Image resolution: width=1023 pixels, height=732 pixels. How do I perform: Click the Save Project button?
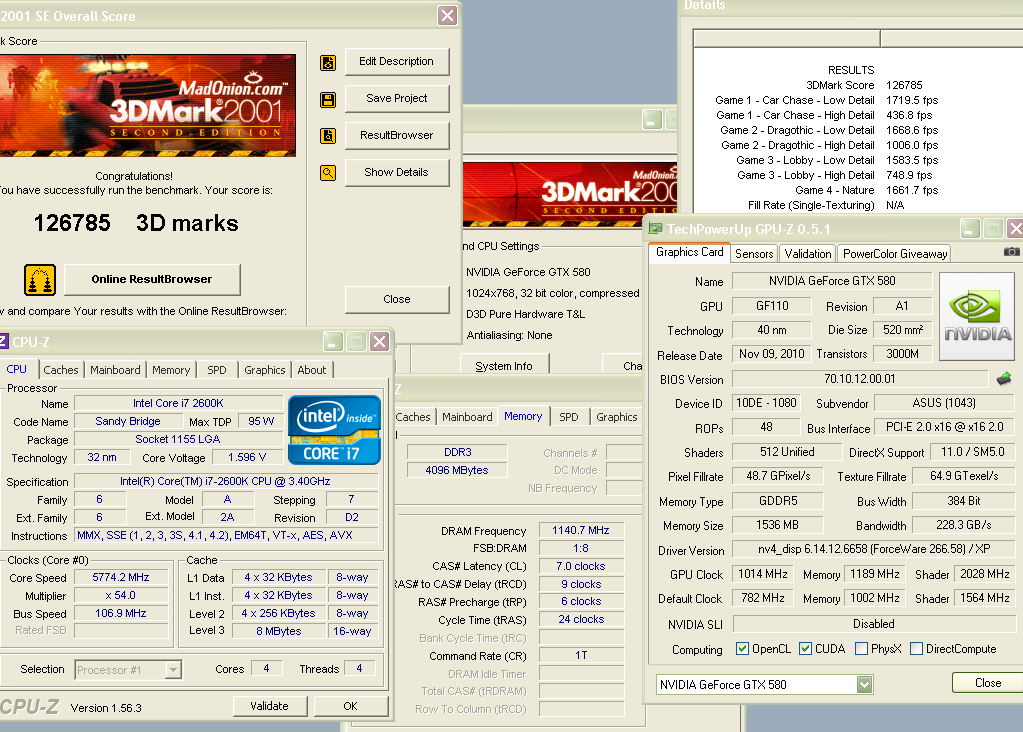click(397, 99)
